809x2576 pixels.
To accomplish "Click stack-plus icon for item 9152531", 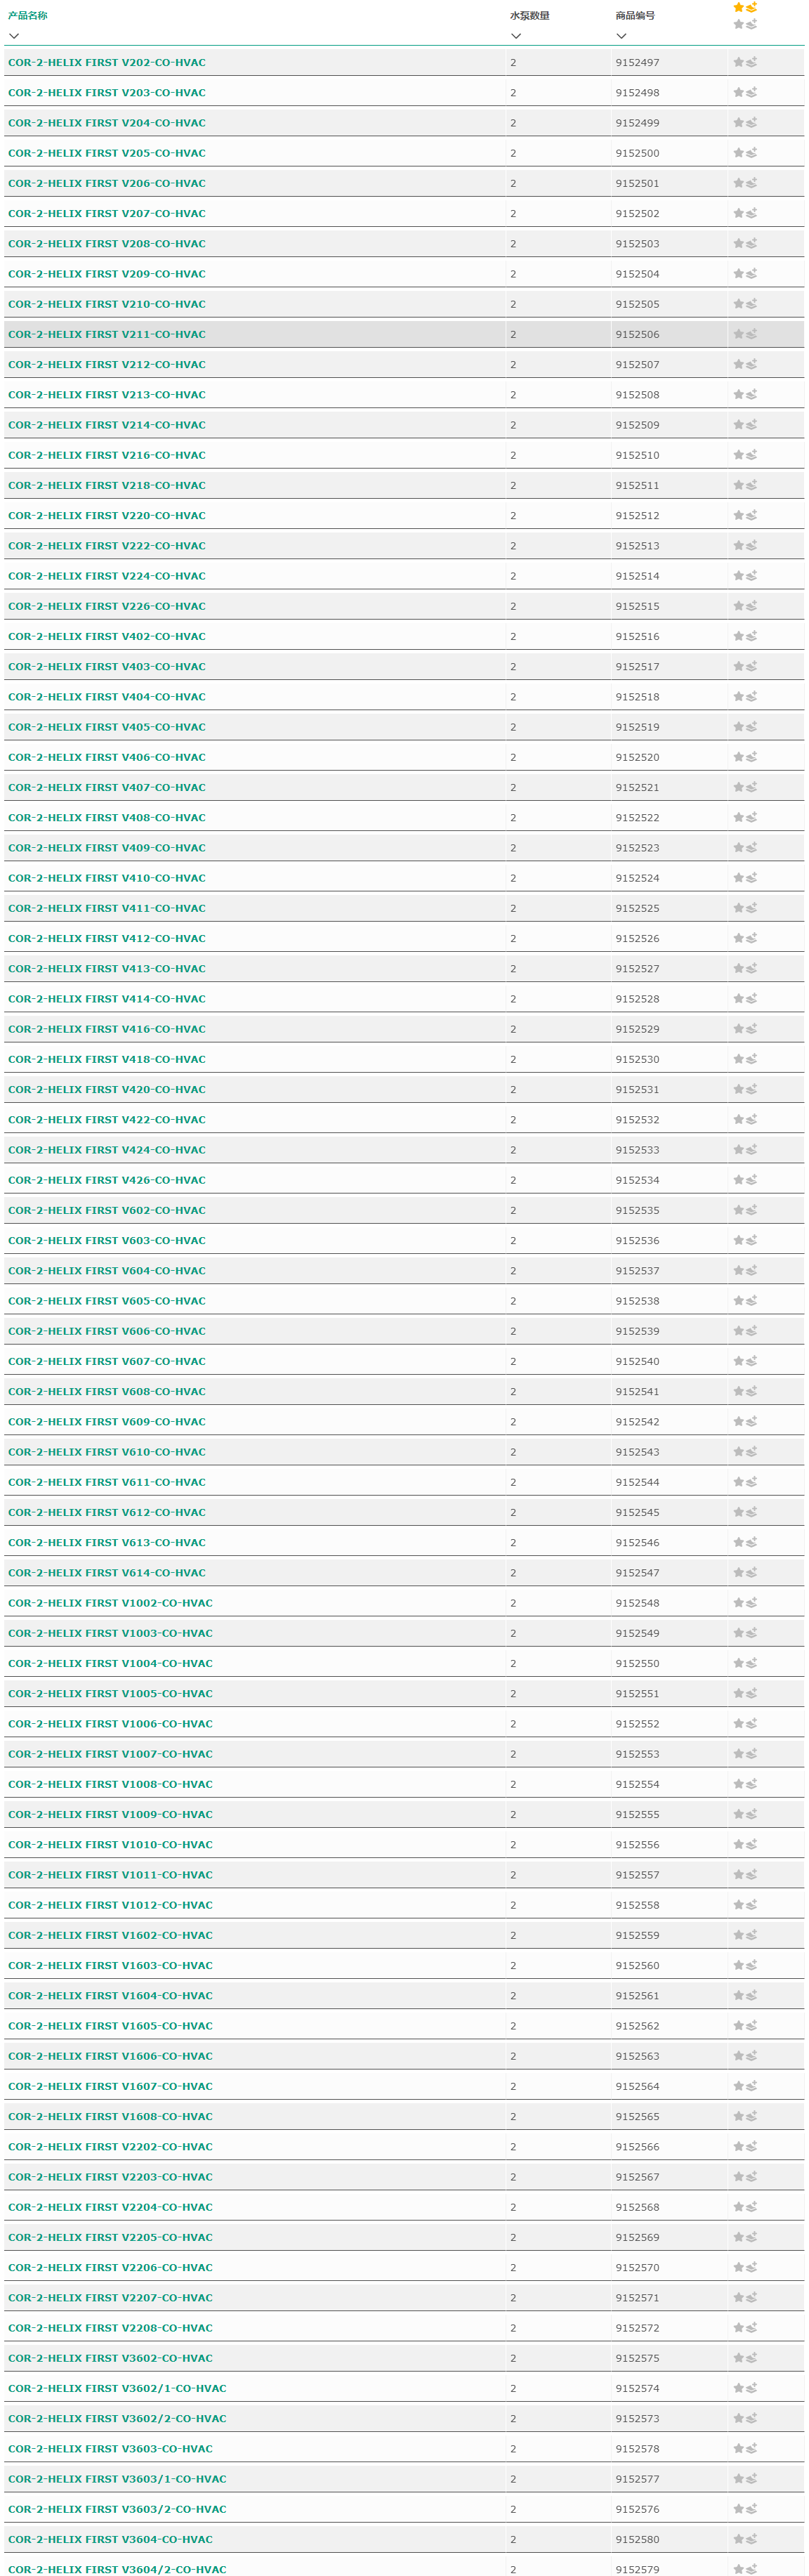I will click(752, 1089).
